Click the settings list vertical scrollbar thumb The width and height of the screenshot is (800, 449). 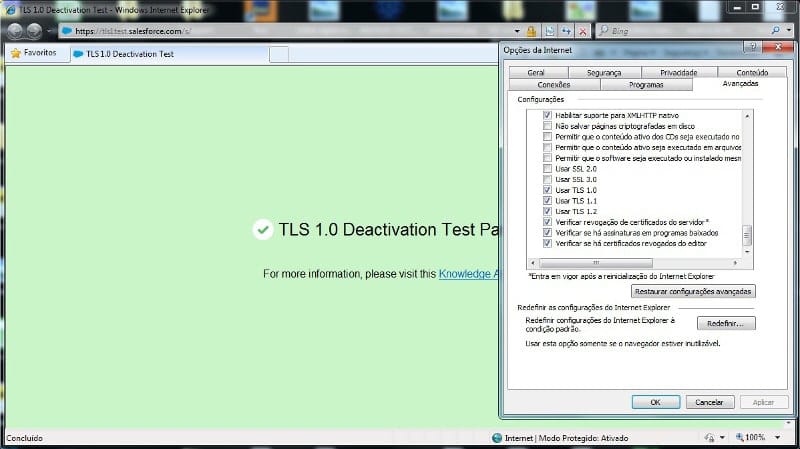[747, 236]
